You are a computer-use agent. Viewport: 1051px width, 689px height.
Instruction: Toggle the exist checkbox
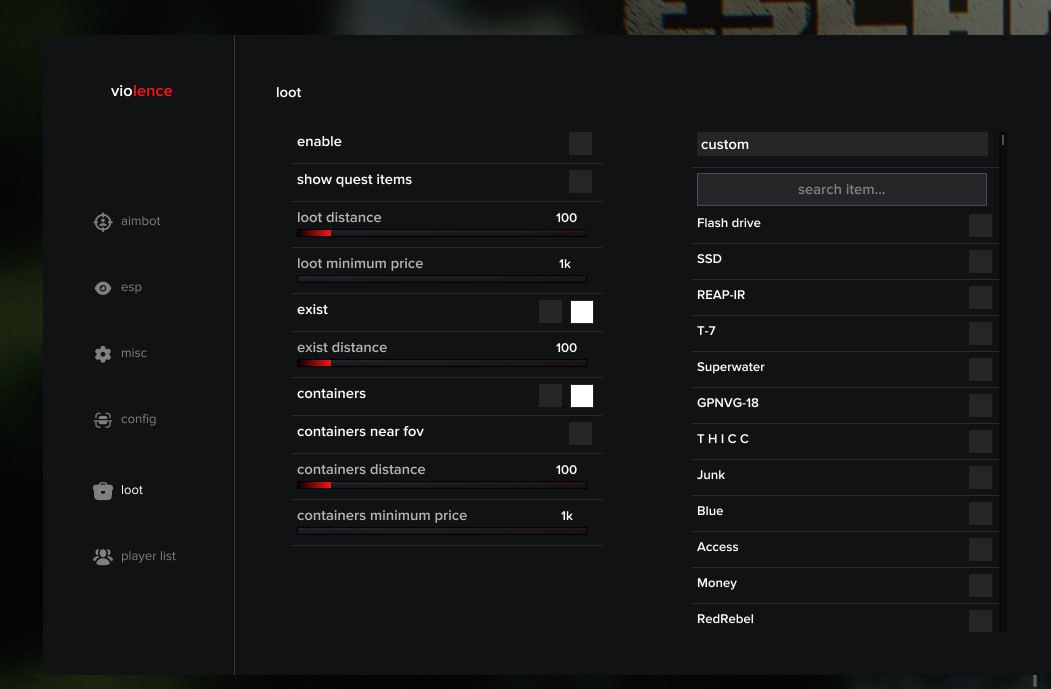(550, 312)
